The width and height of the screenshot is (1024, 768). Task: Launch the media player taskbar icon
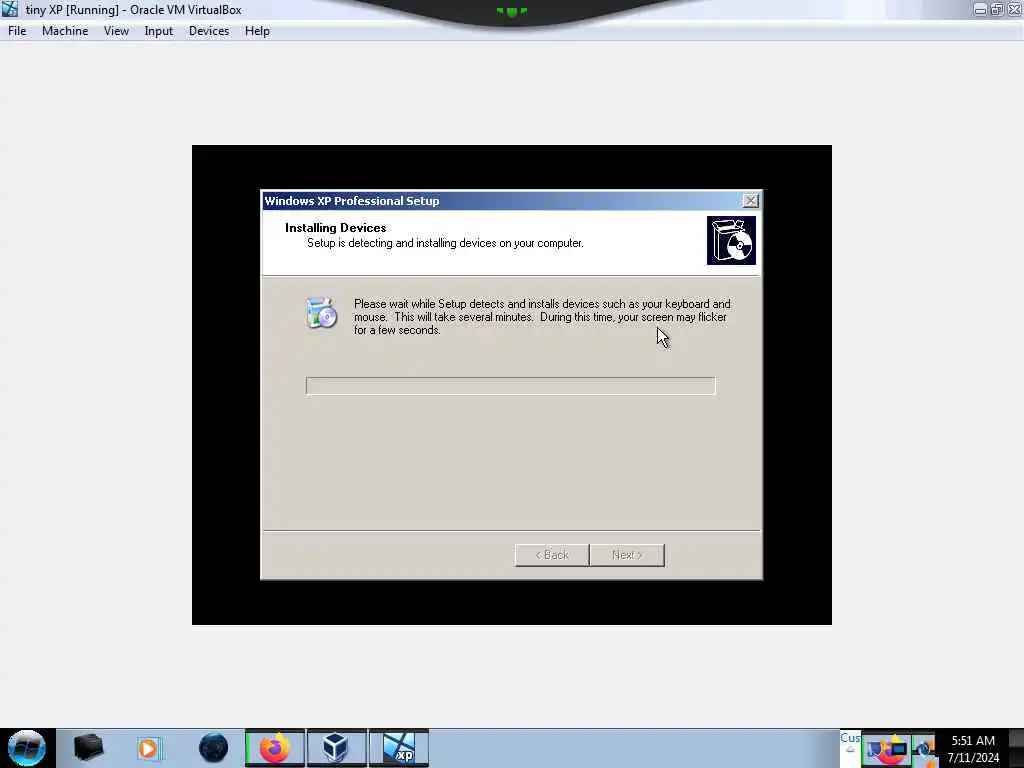pos(148,748)
